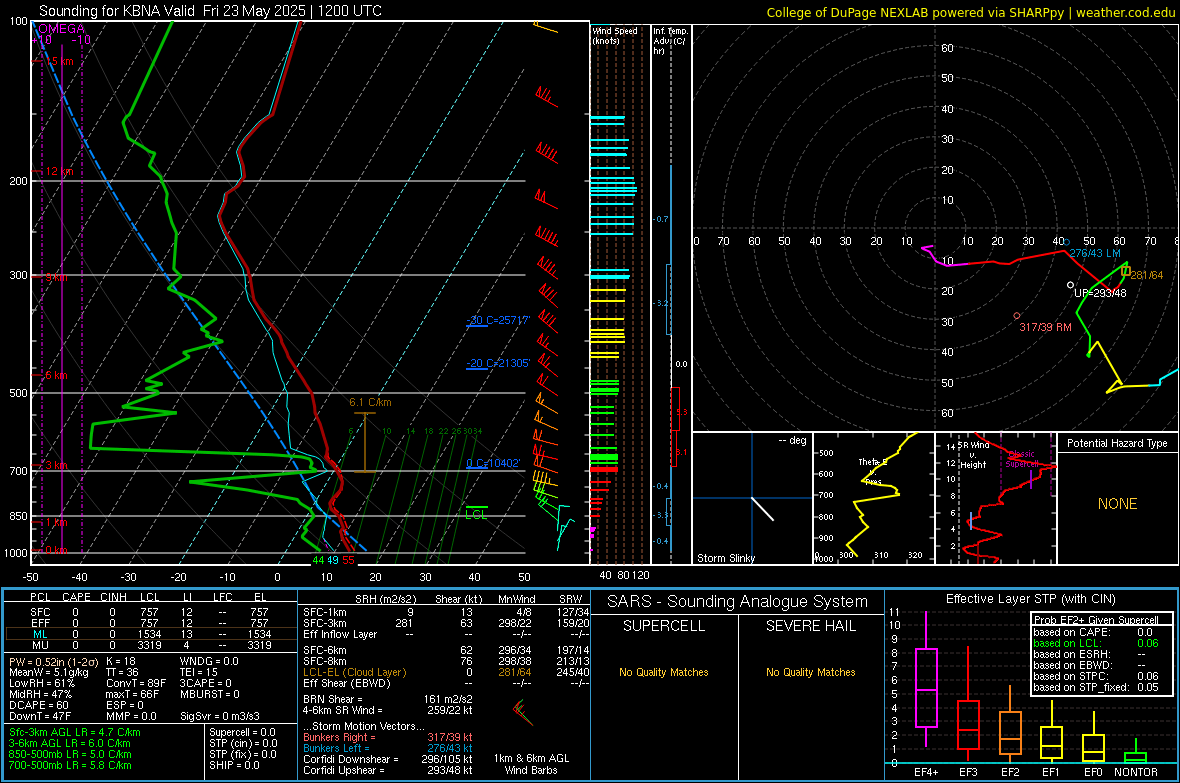Click the Bunkers Right 317/39 RM marker

point(1017,316)
